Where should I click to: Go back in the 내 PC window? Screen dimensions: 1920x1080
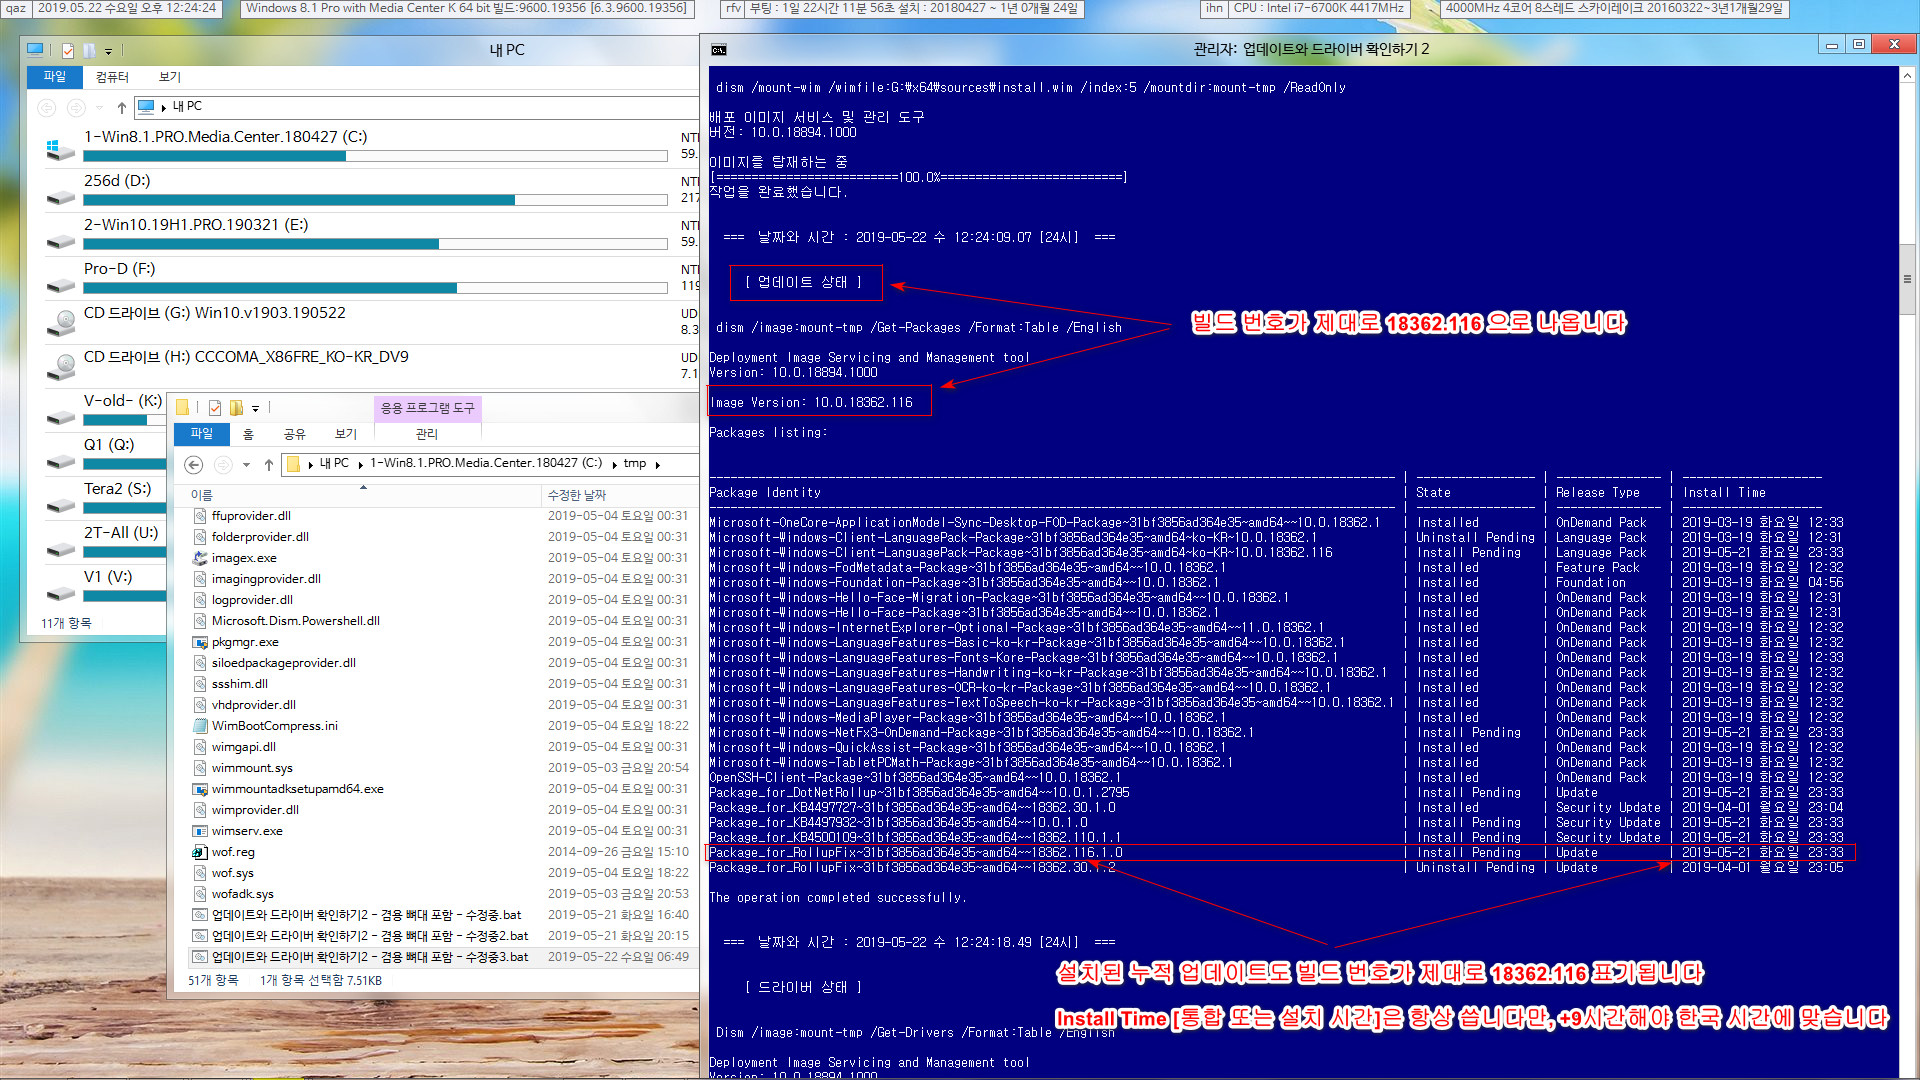tap(47, 107)
